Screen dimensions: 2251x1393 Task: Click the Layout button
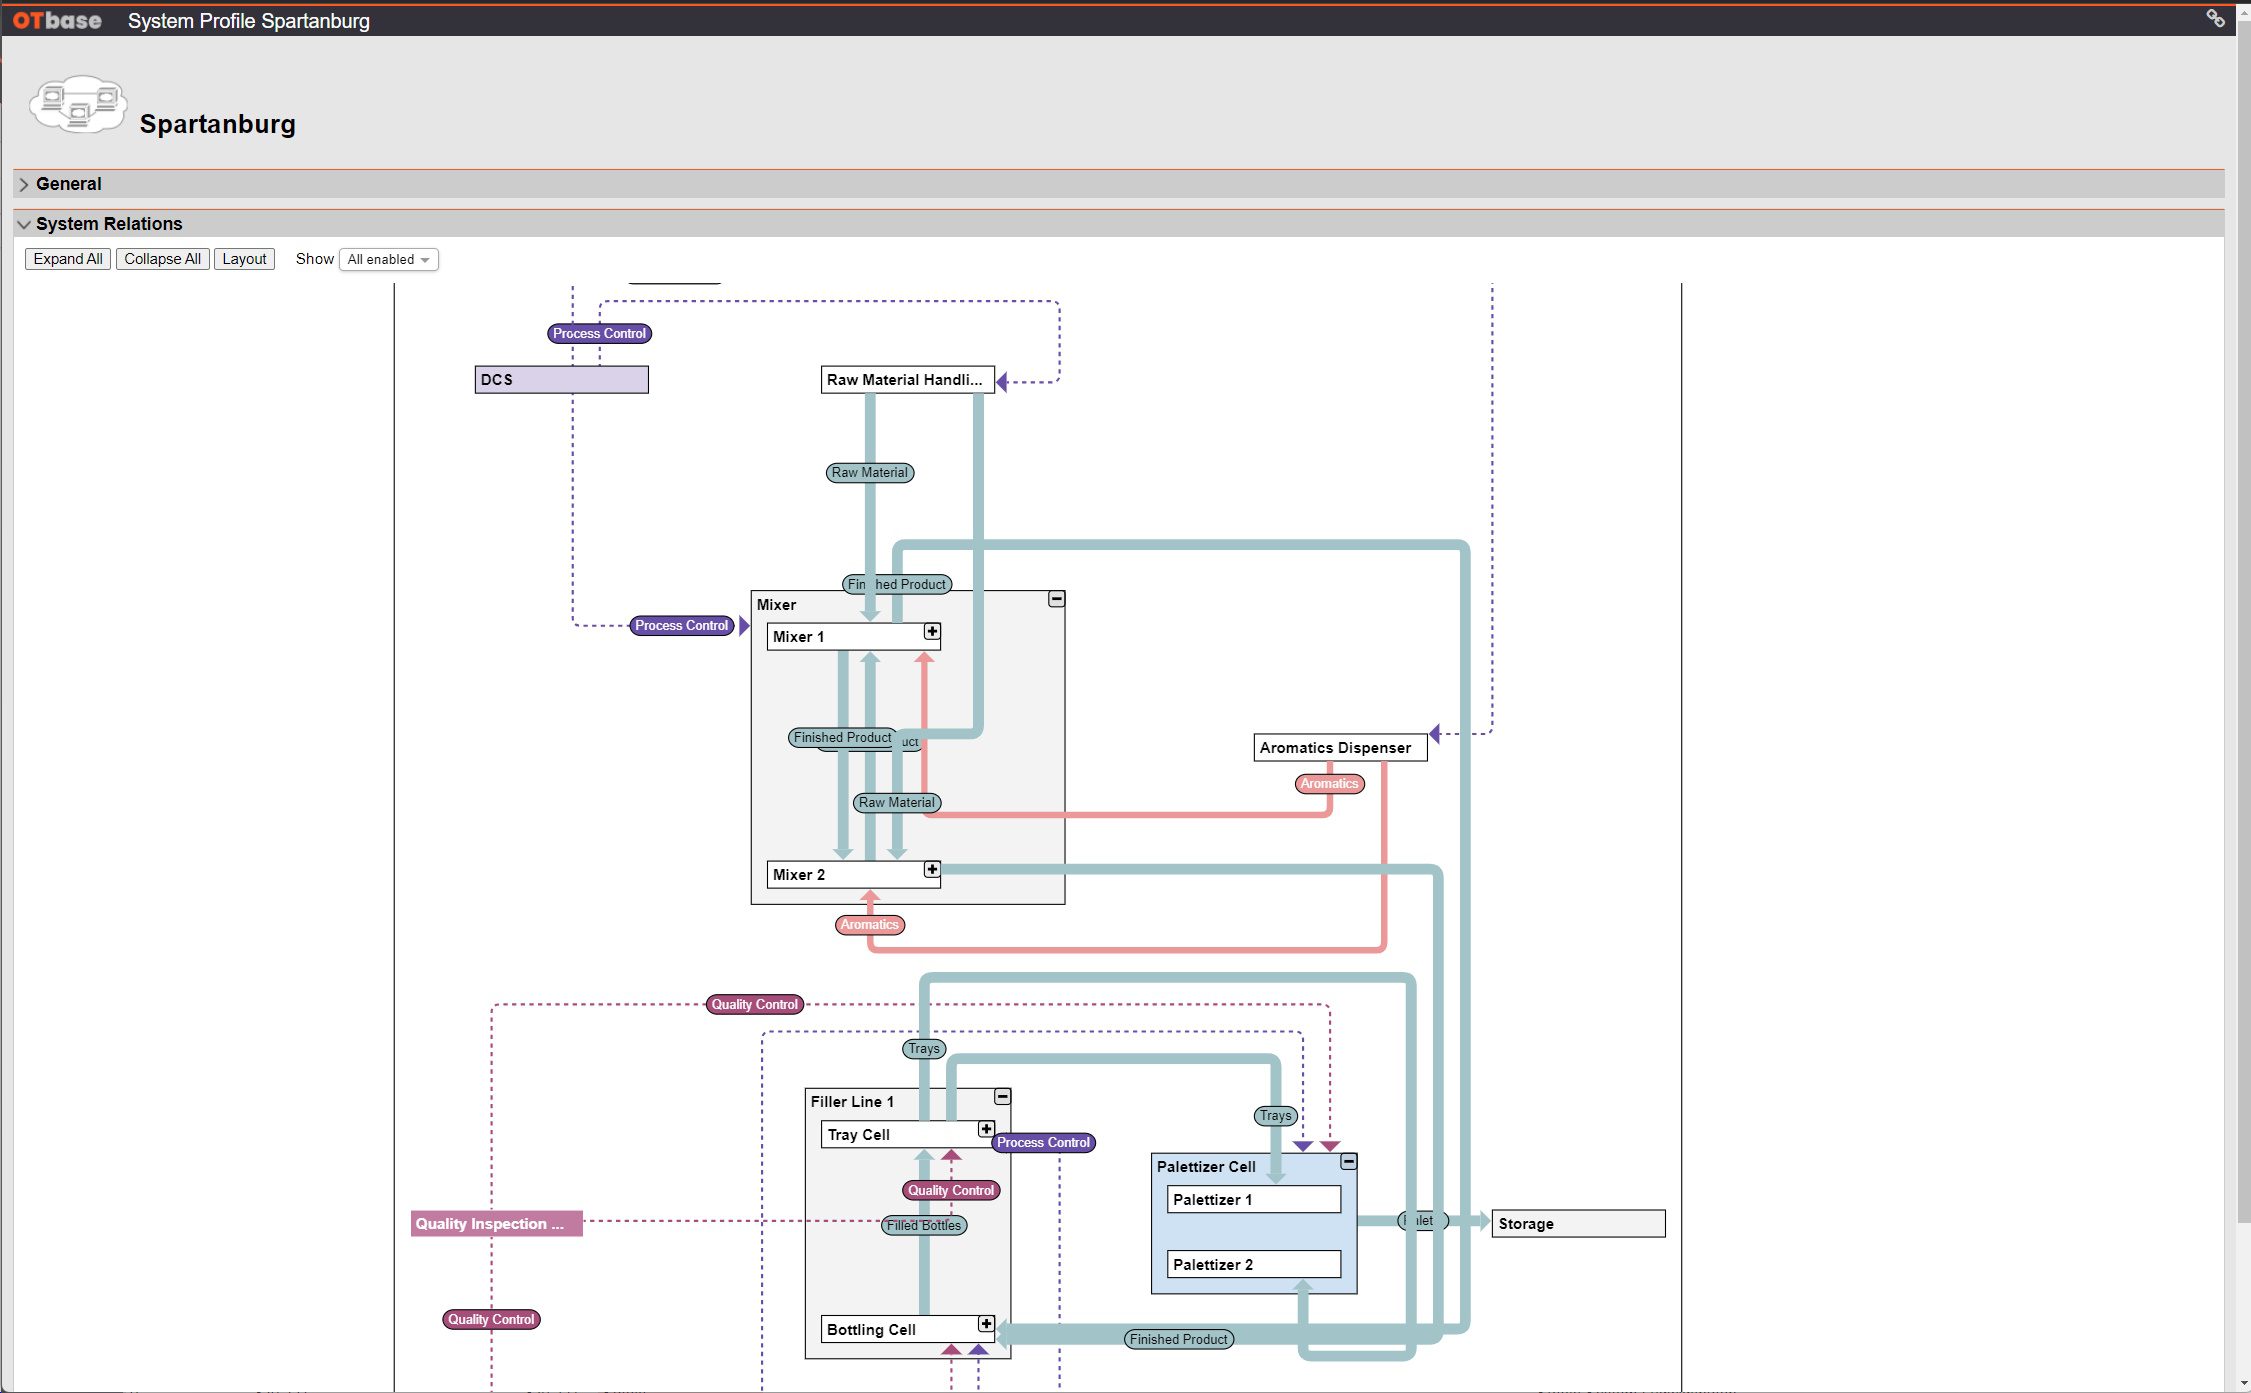click(244, 259)
